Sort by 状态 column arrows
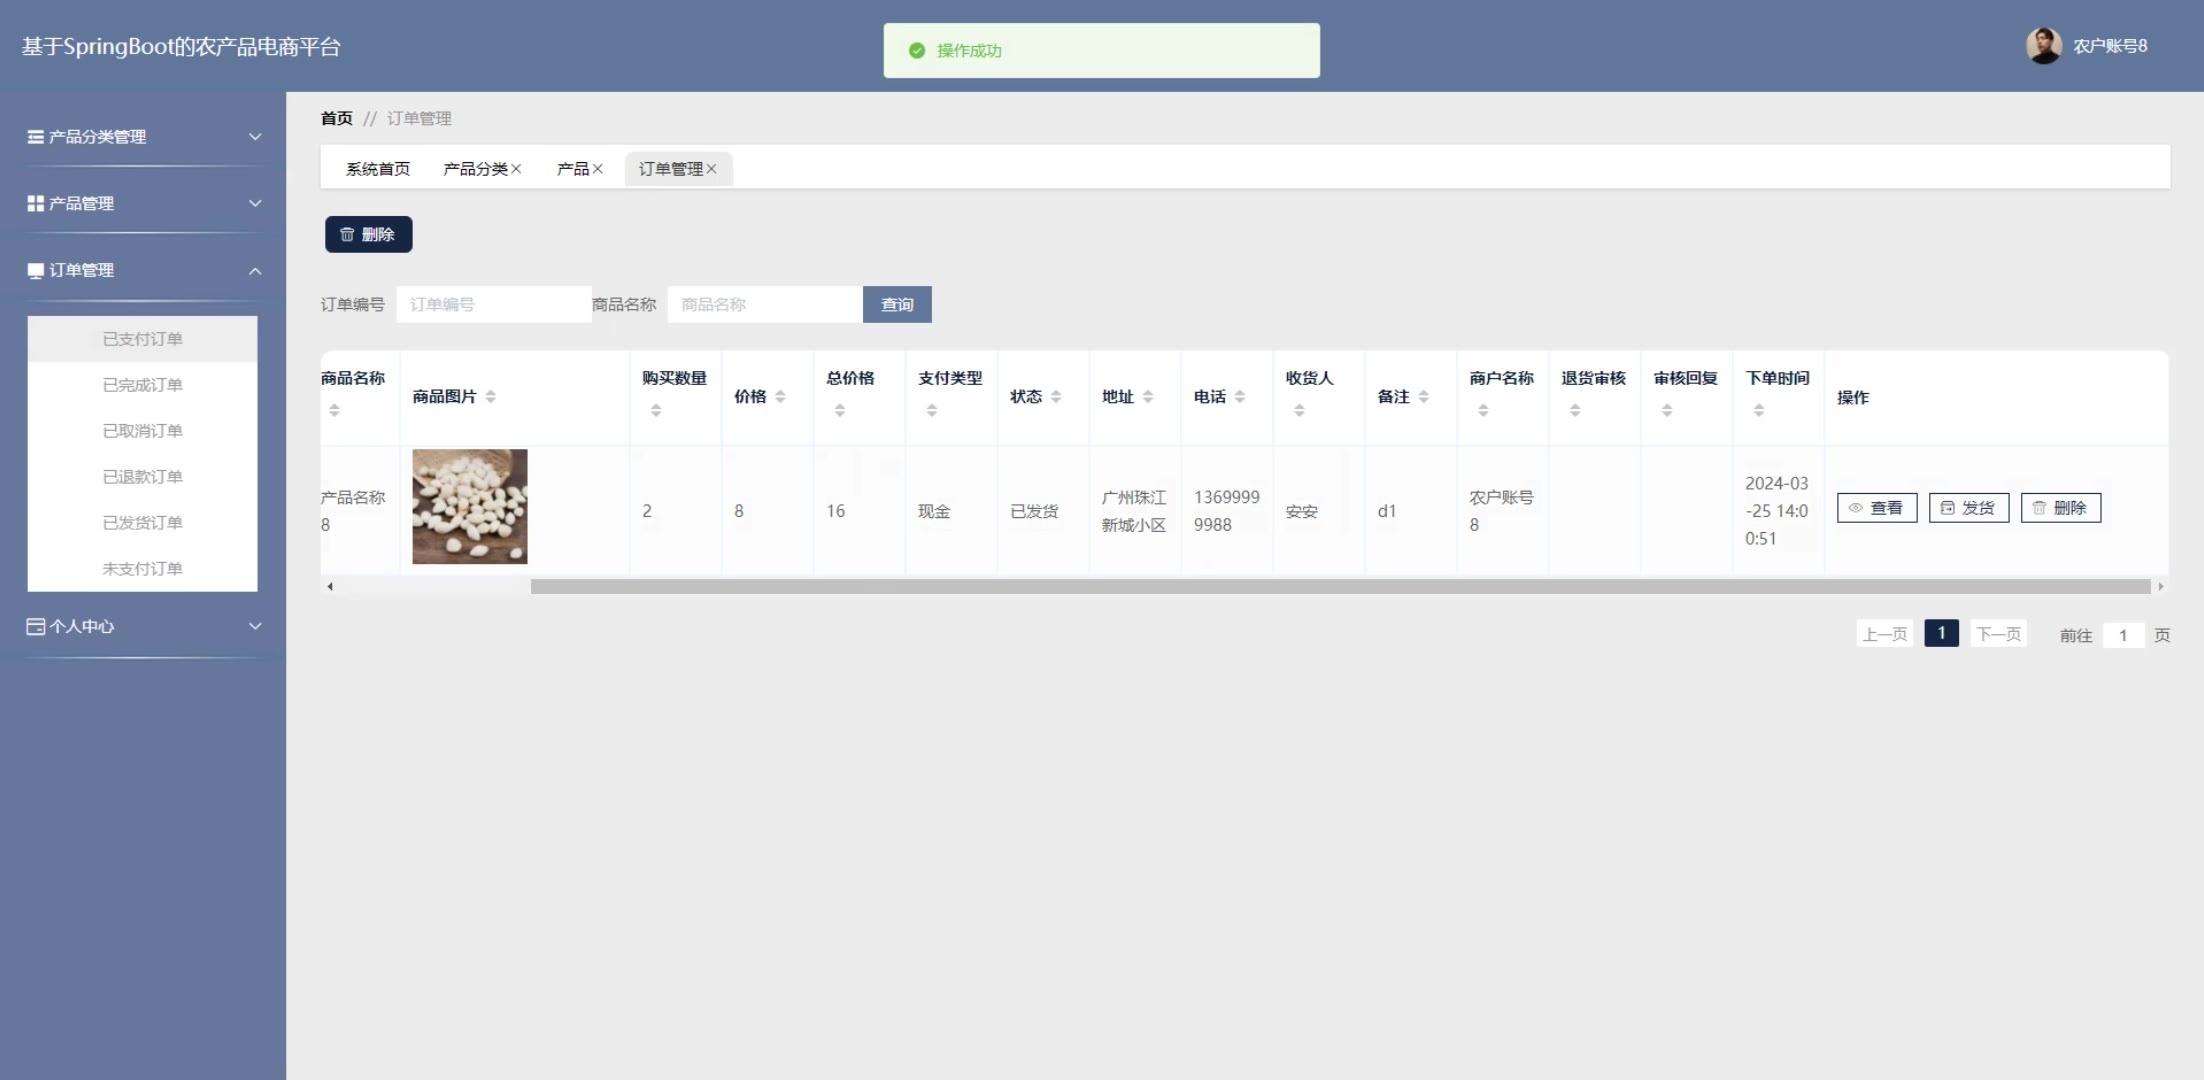The width and height of the screenshot is (2204, 1080). pos(1056,397)
